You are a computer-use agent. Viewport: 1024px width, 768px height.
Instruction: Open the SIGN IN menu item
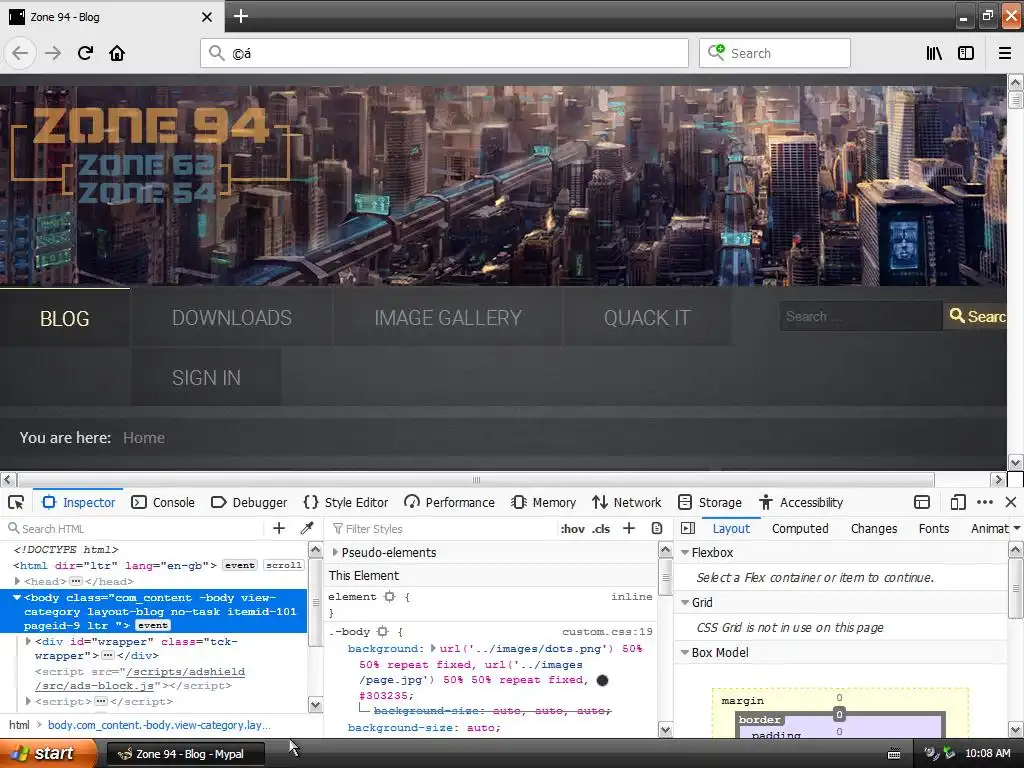206,377
